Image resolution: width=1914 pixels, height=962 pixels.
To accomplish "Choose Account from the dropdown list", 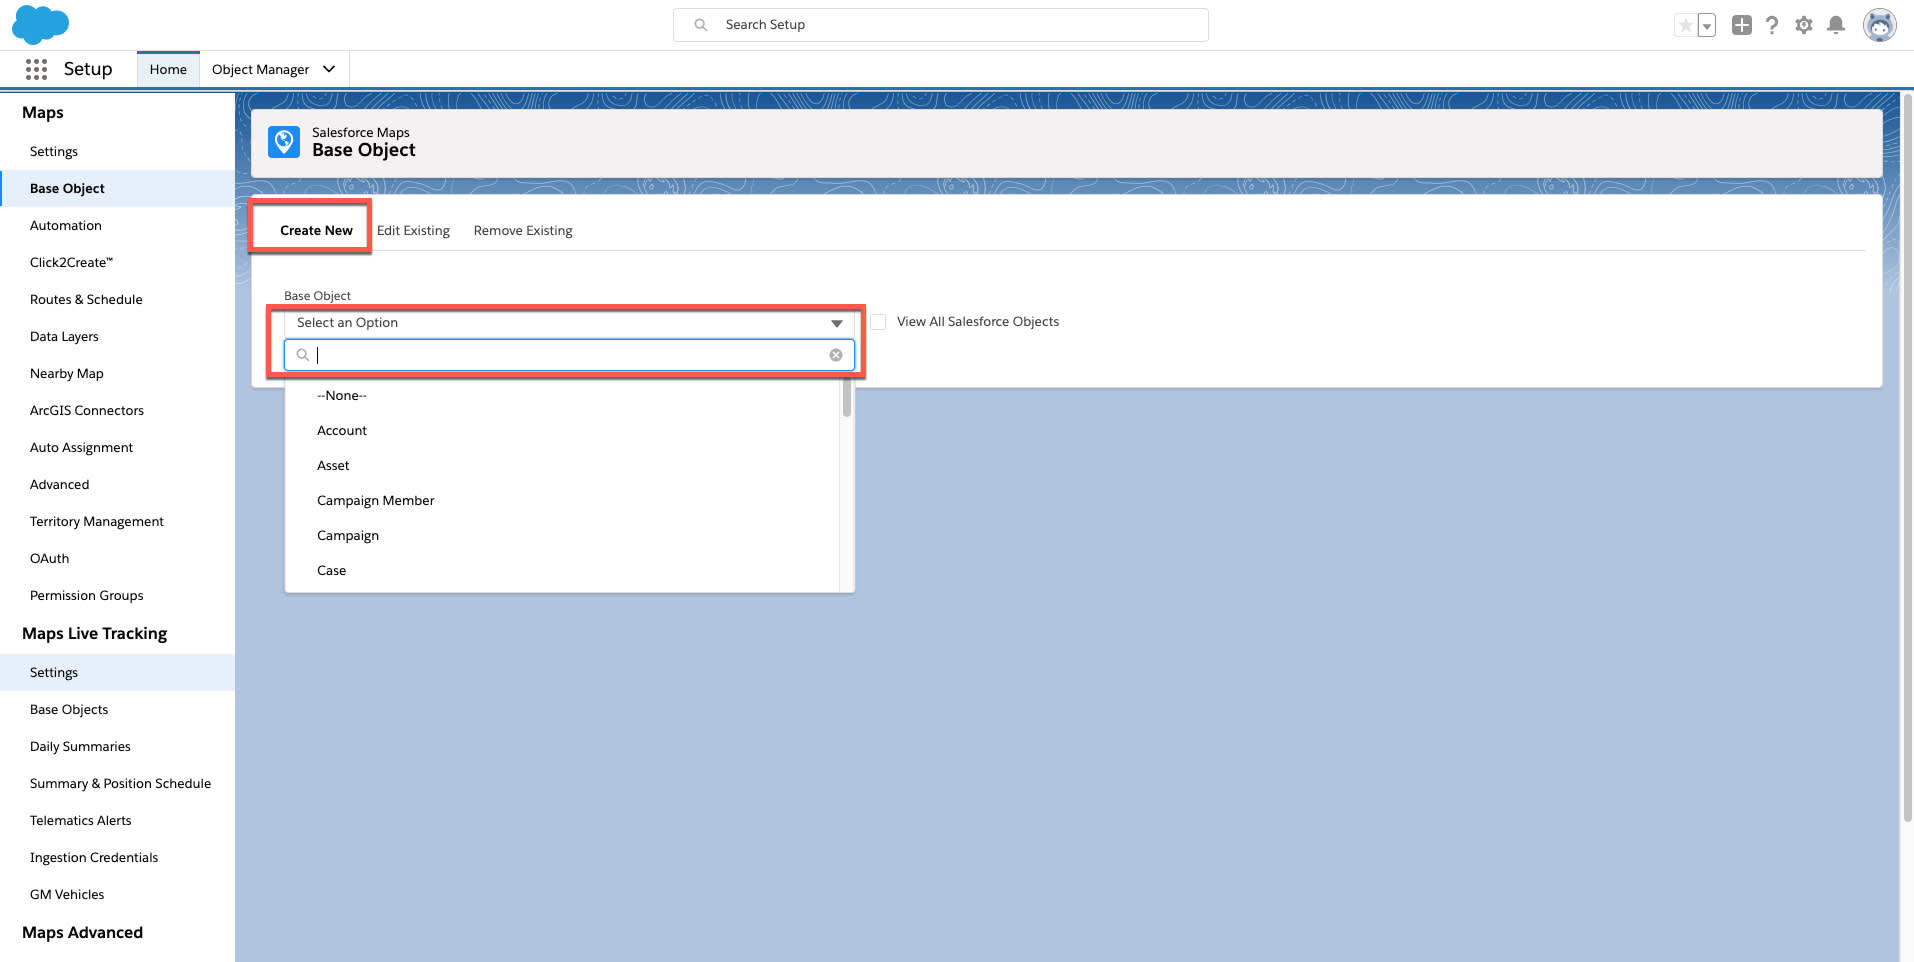I will point(562,431).
